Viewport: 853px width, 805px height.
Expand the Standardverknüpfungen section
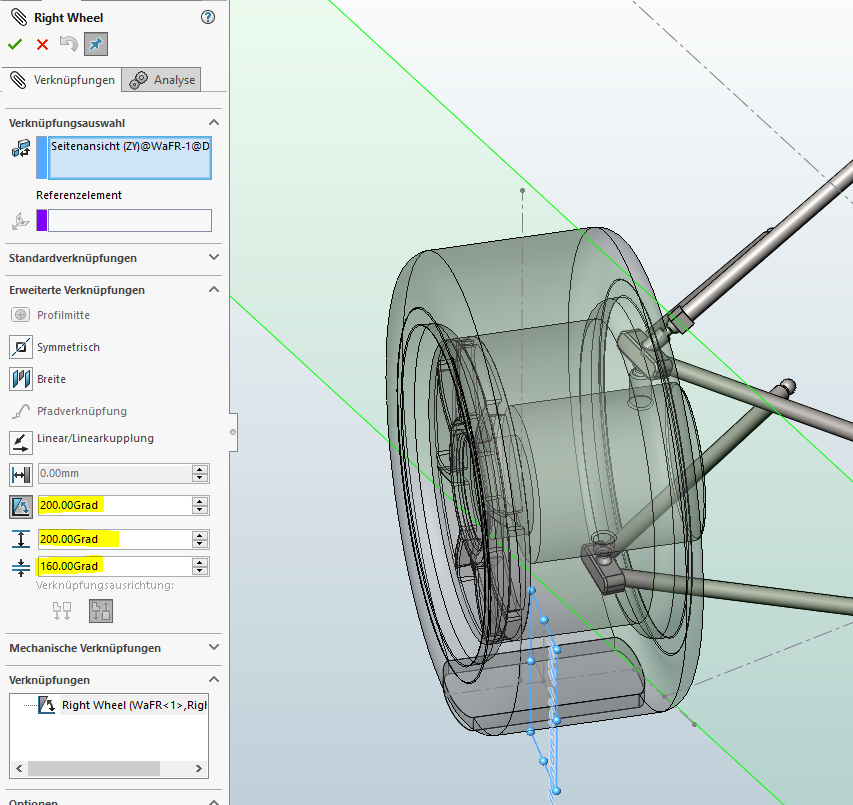[x=214, y=258]
